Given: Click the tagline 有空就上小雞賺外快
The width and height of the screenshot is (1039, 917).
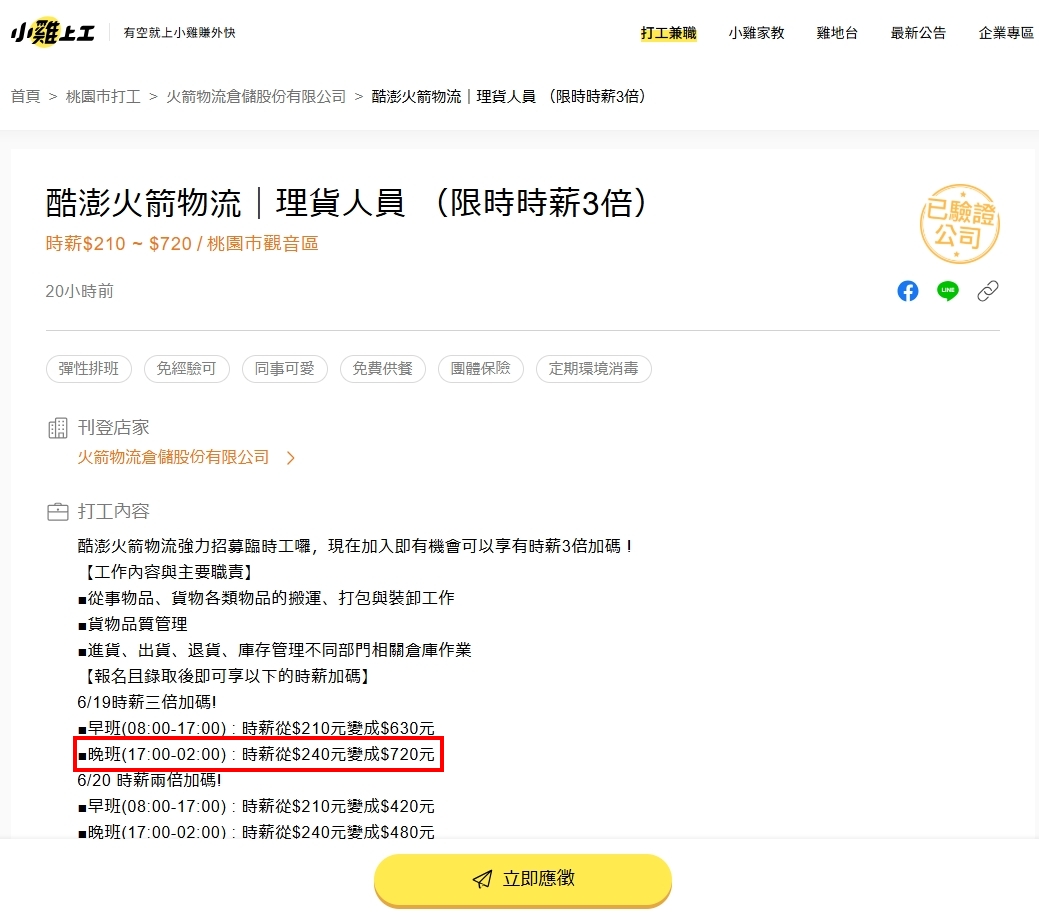Looking at the screenshot, I should coord(180,32).
